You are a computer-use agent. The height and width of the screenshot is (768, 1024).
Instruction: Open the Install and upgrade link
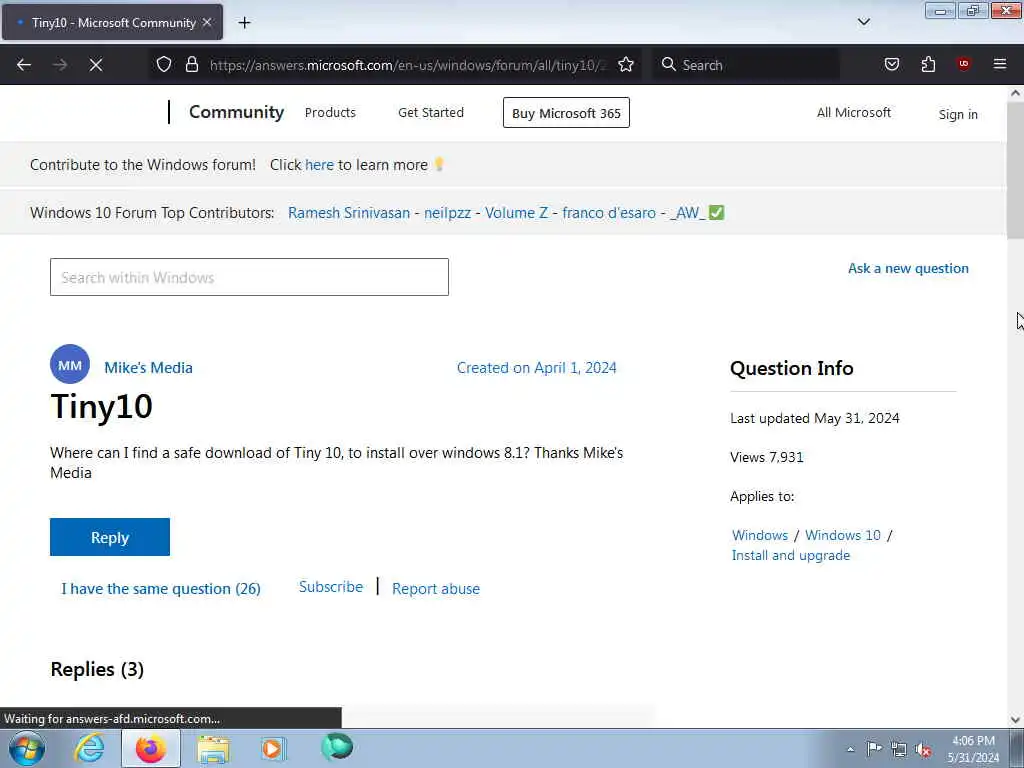tap(791, 555)
